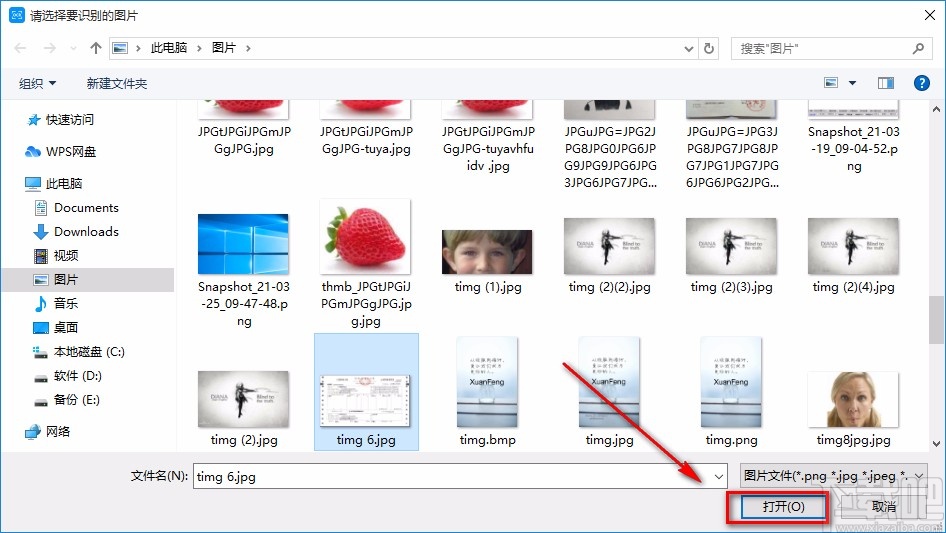Image resolution: width=946 pixels, height=533 pixels.
Task: Select timg.png thumbnail
Action: click(x=731, y=382)
